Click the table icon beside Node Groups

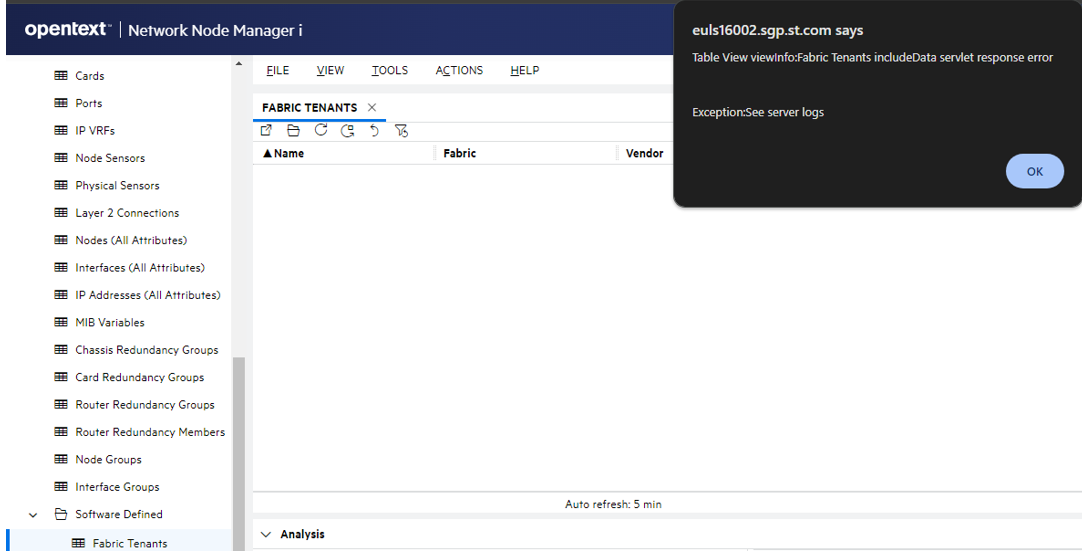[x=61, y=459]
